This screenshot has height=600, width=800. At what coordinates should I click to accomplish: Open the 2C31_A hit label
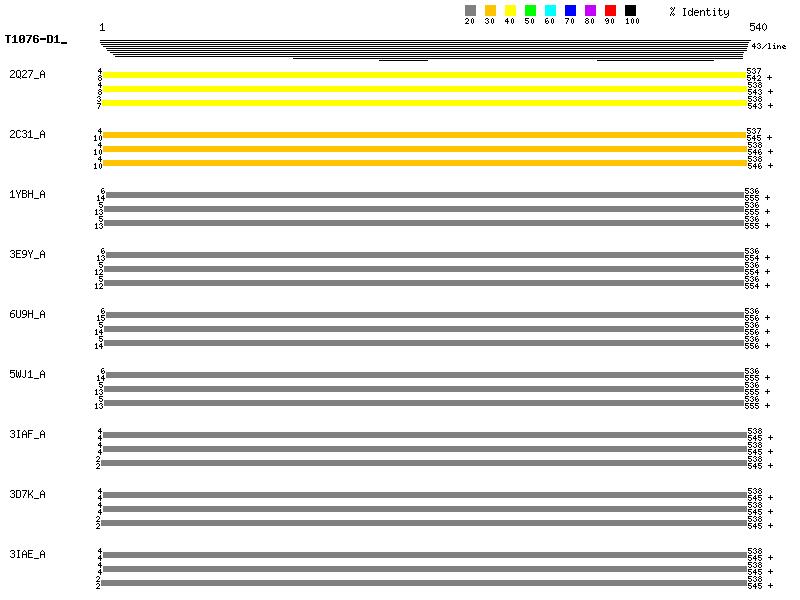tap(27, 135)
